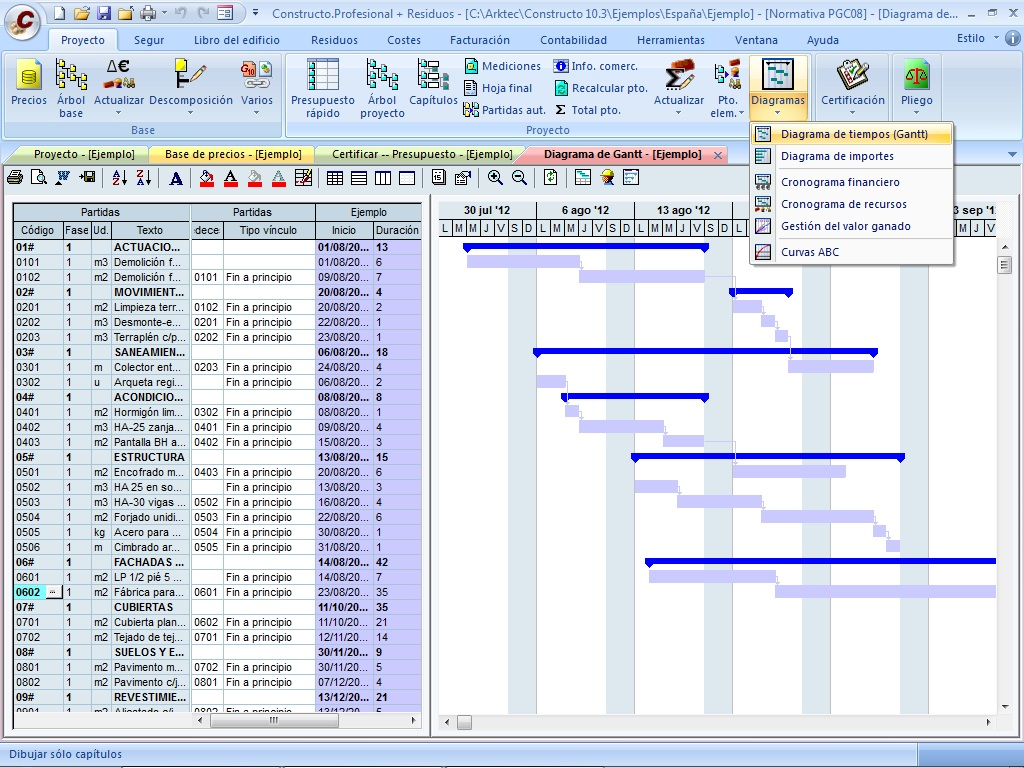The image size is (1024, 768).
Task: Click the print icon in the Gantt toolbar
Action: click(15, 178)
